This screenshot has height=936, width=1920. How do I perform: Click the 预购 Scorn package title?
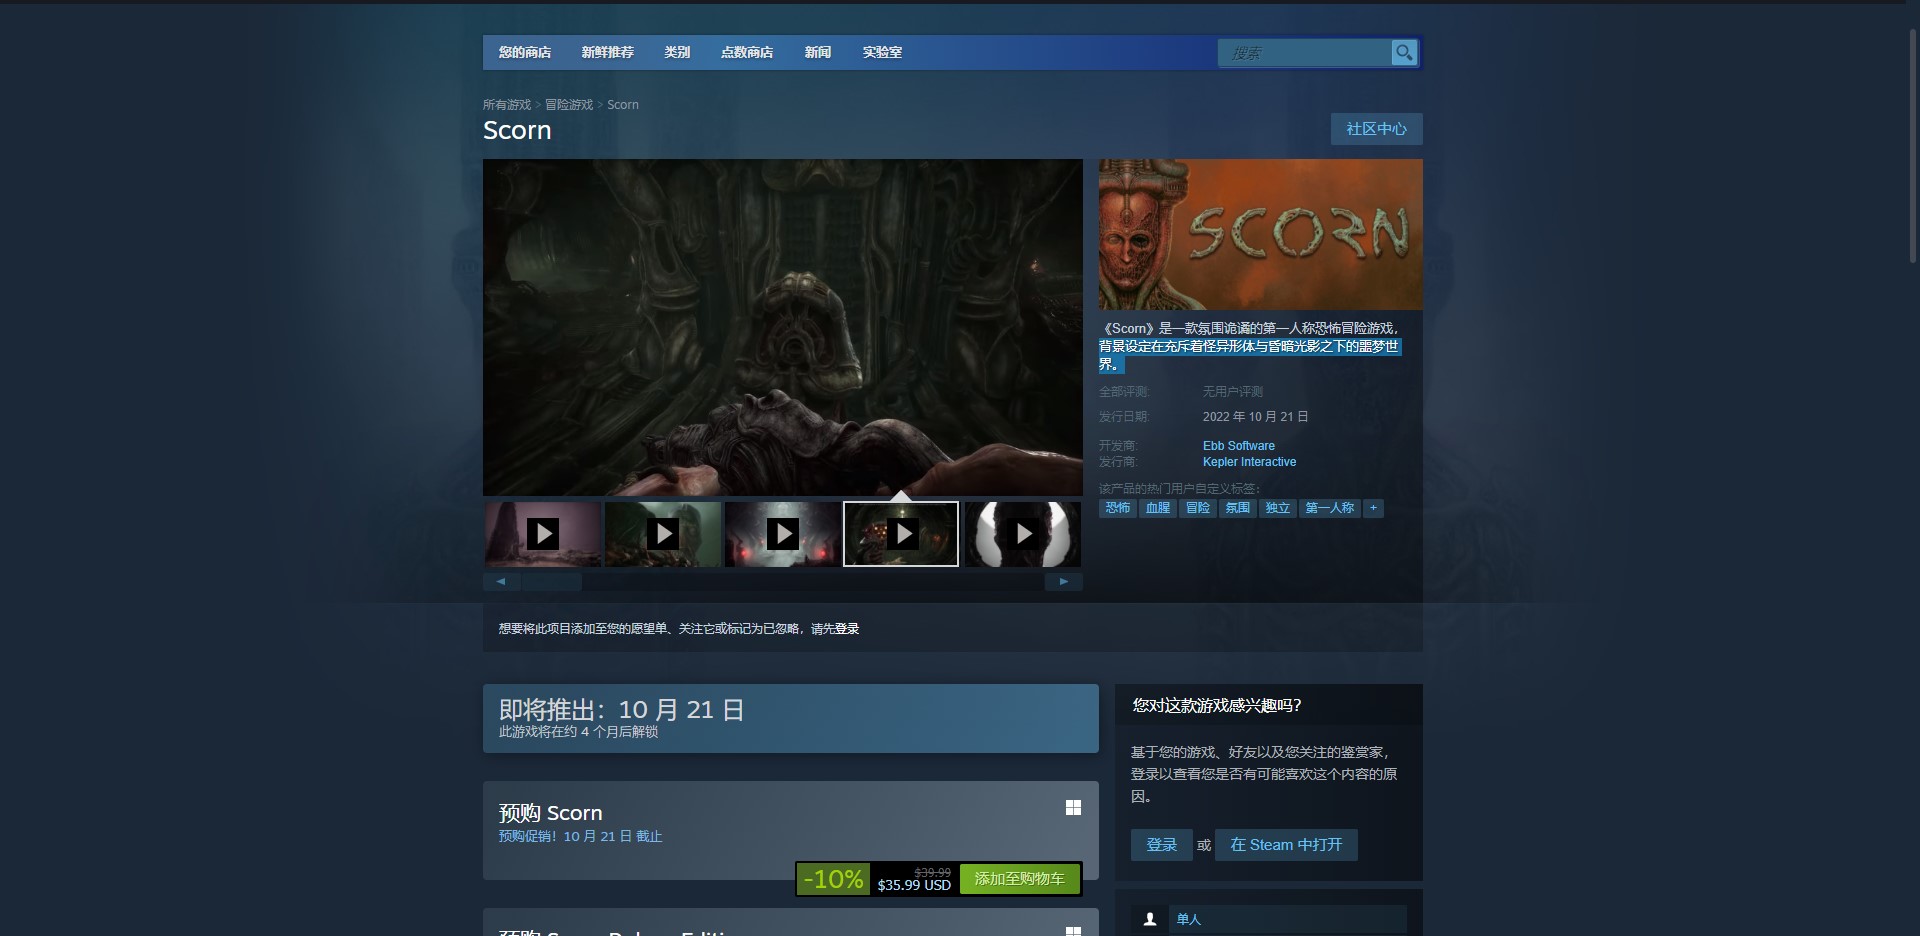pyautogui.click(x=550, y=813)
